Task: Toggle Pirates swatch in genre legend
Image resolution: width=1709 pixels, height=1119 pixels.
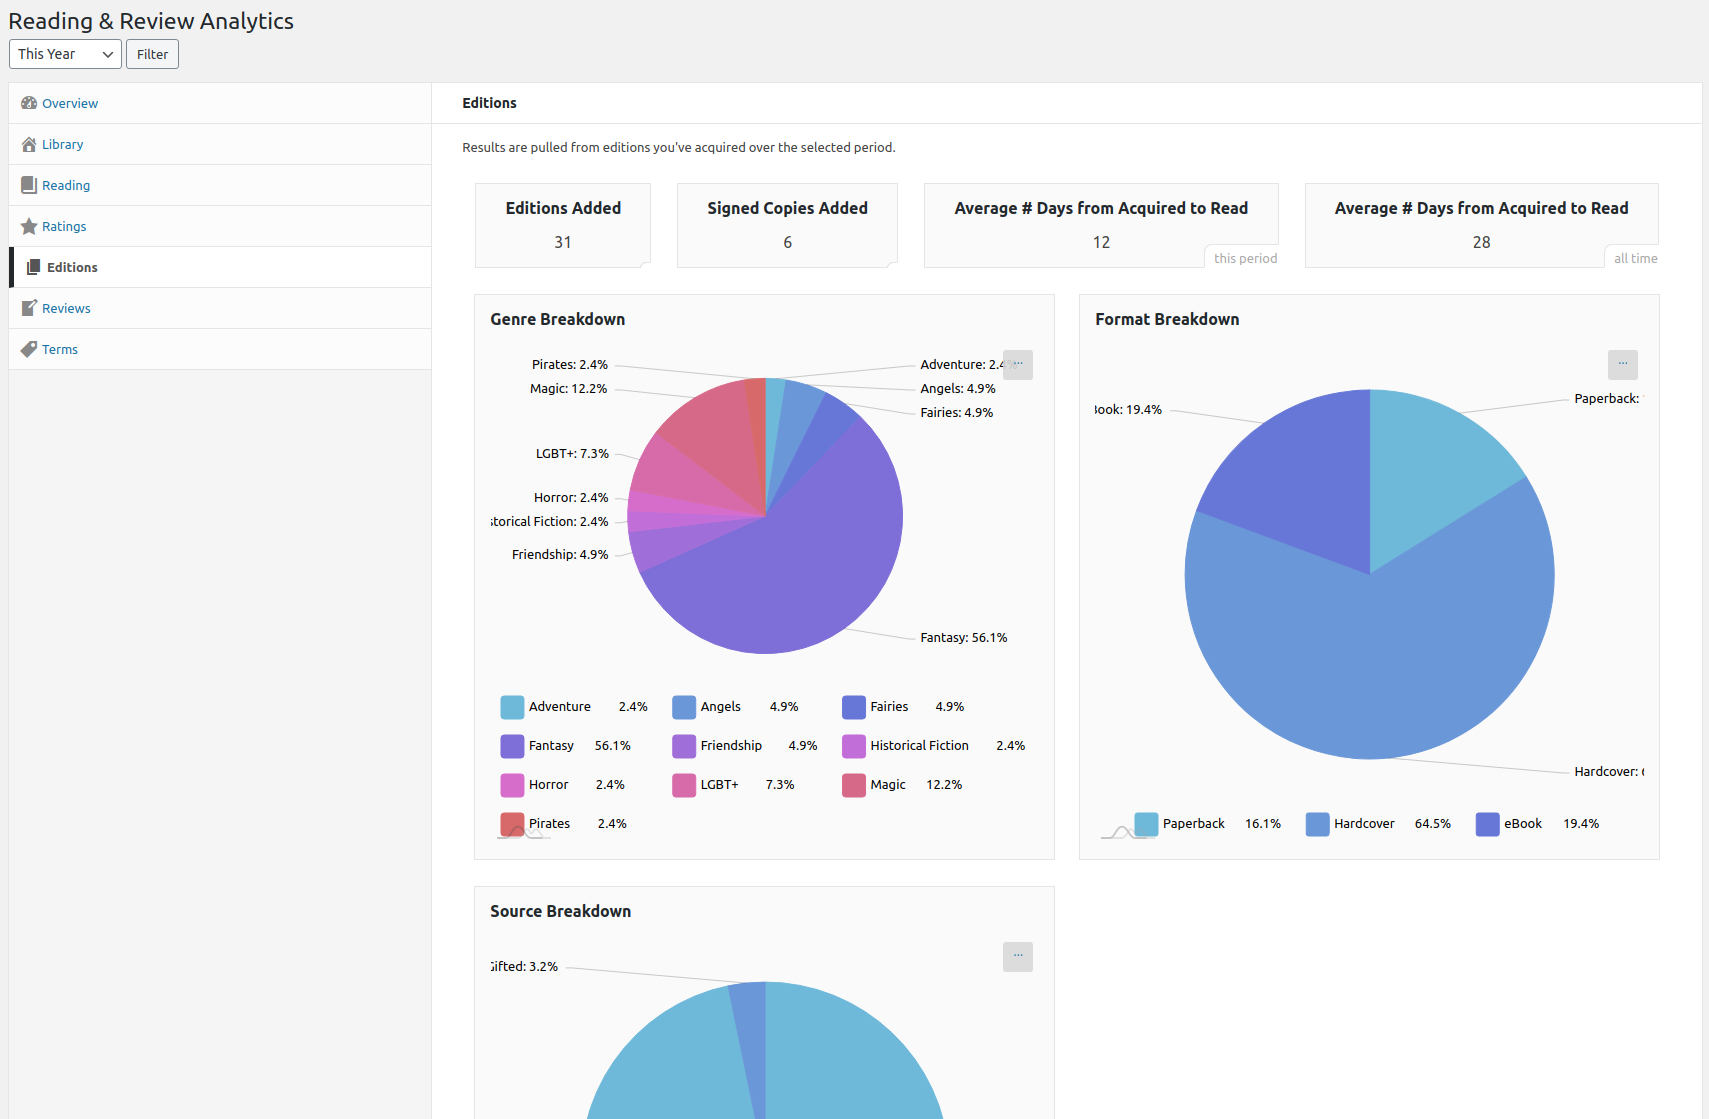Action: click(512, 824)
